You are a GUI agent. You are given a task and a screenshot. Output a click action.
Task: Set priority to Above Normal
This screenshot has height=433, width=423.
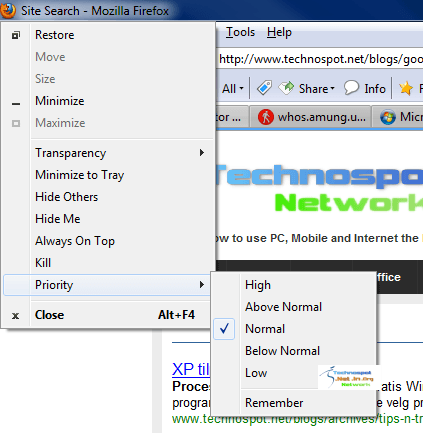click(293, 307)
